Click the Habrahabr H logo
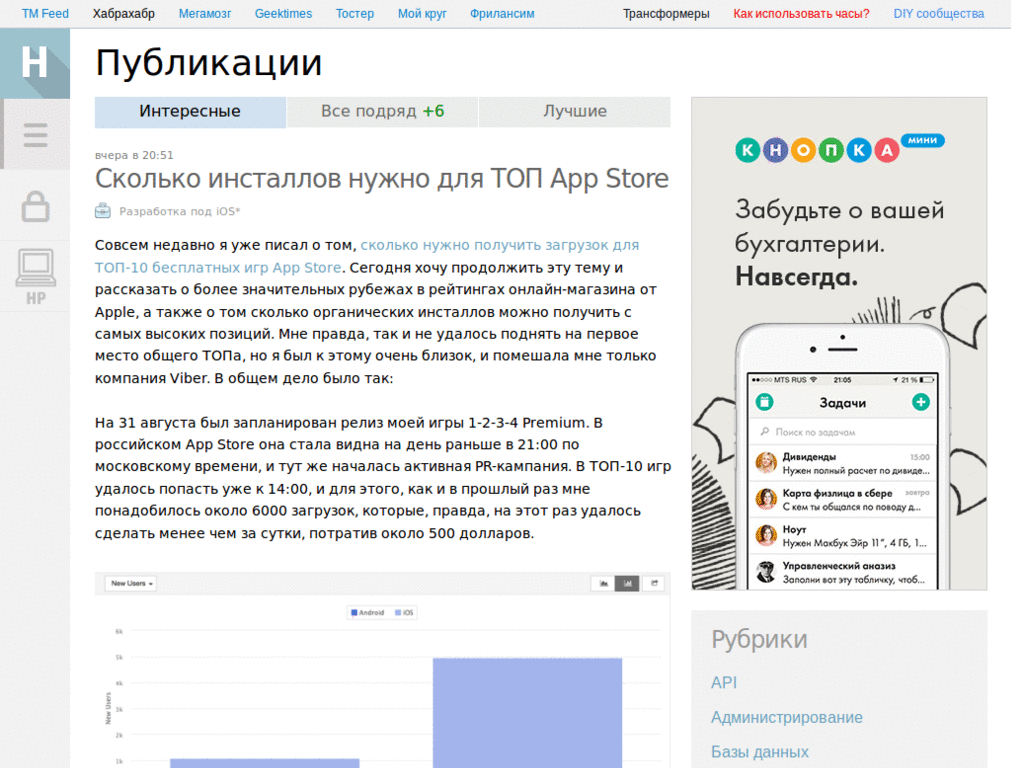This screenshot has width=1024, height=768. click(35, 62)
